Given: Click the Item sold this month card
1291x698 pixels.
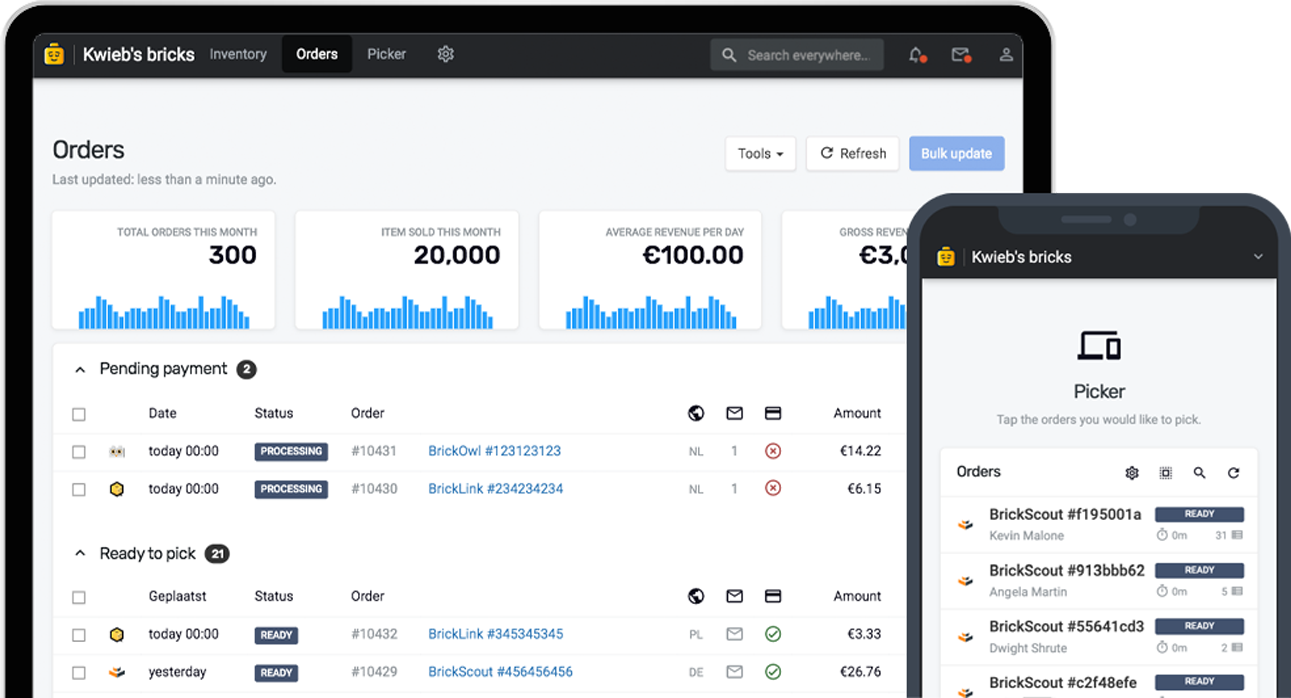Looking at the screenshot, I should click(x=407, y=270).
